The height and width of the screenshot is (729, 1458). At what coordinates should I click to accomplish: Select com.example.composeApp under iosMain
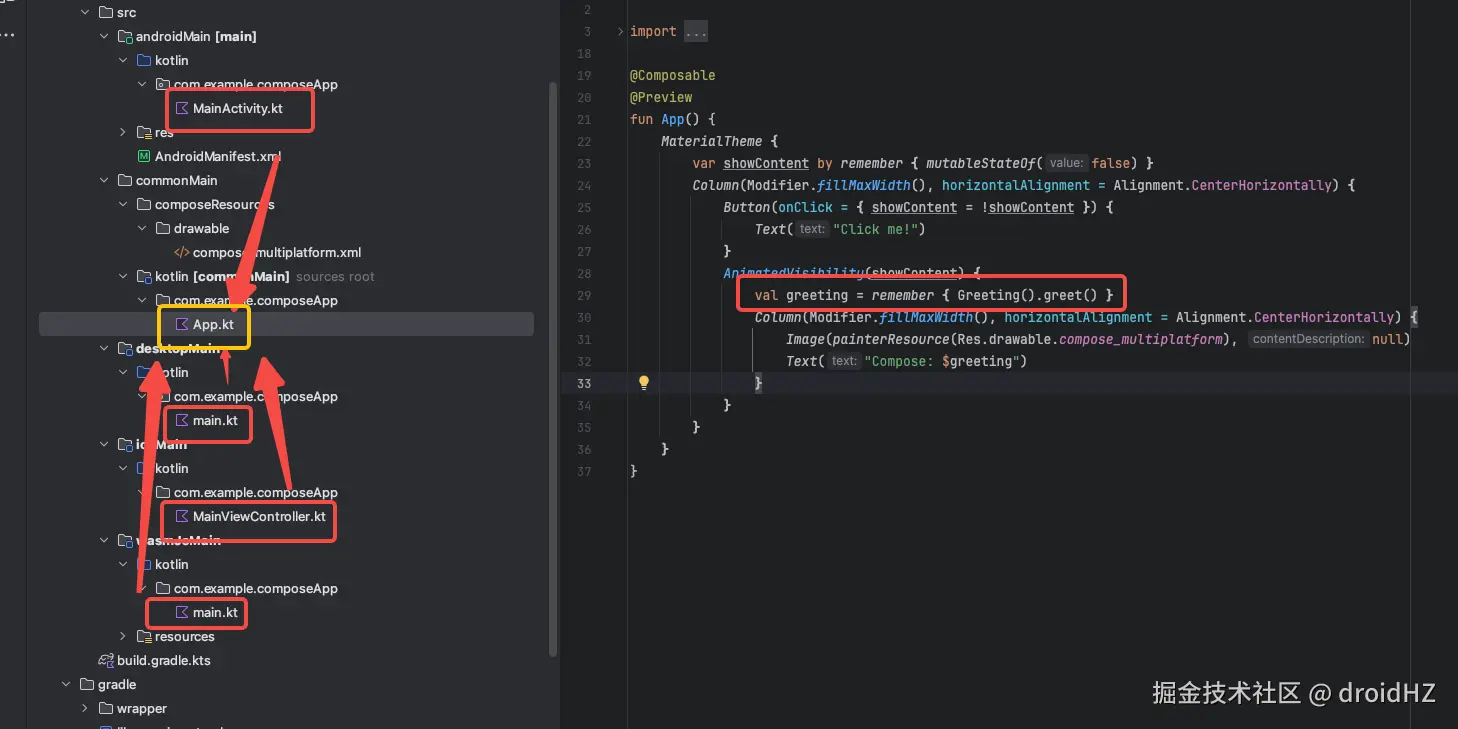pyautogui.click(x=255, y=492)
